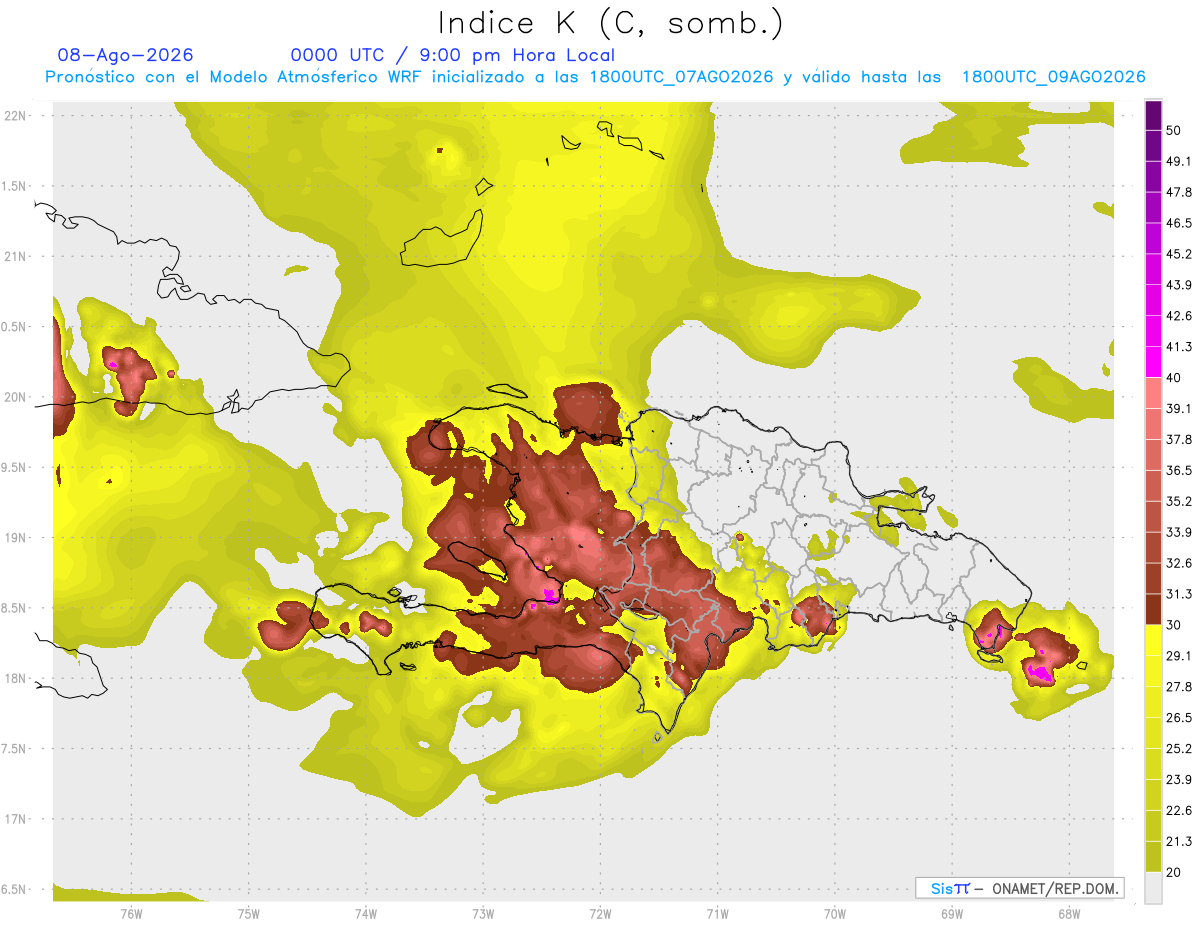Viewport: 1200px width, 927px height.
Task: Choose the salmon swatch between 39.1 and 40
Action: coord(1153,393)
